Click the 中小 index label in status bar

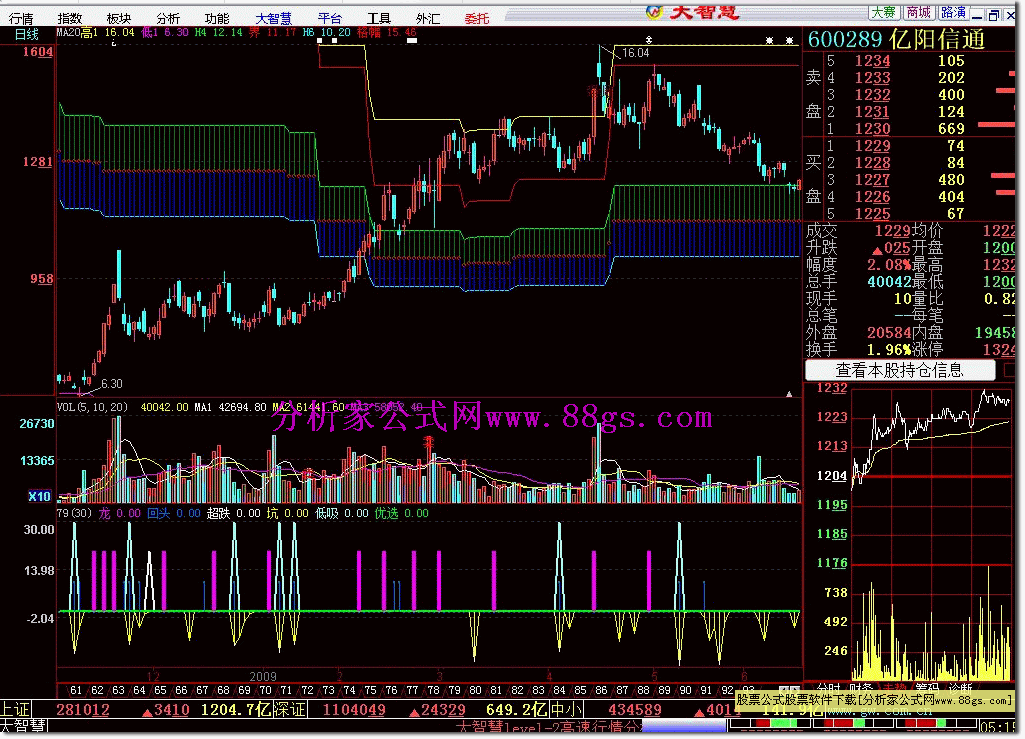tap(565, 710)
